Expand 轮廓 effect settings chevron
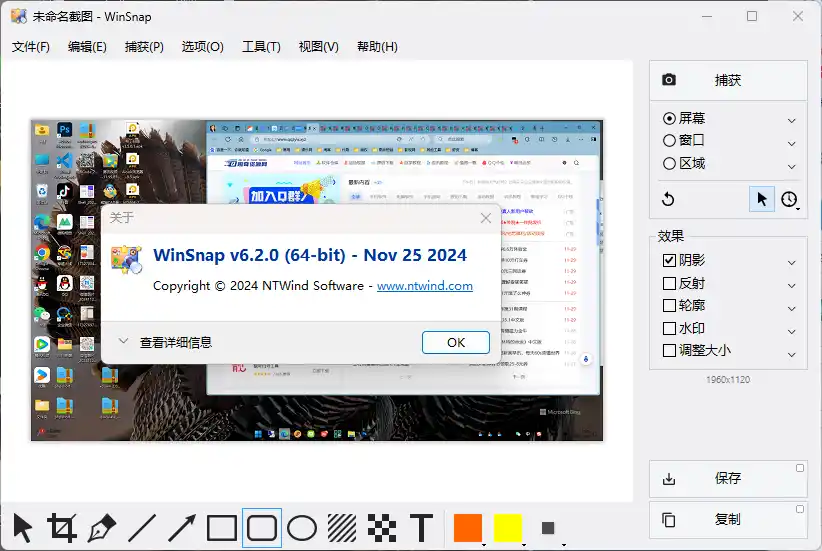Screen dimensions: 822x551 [x=792, y=309]
